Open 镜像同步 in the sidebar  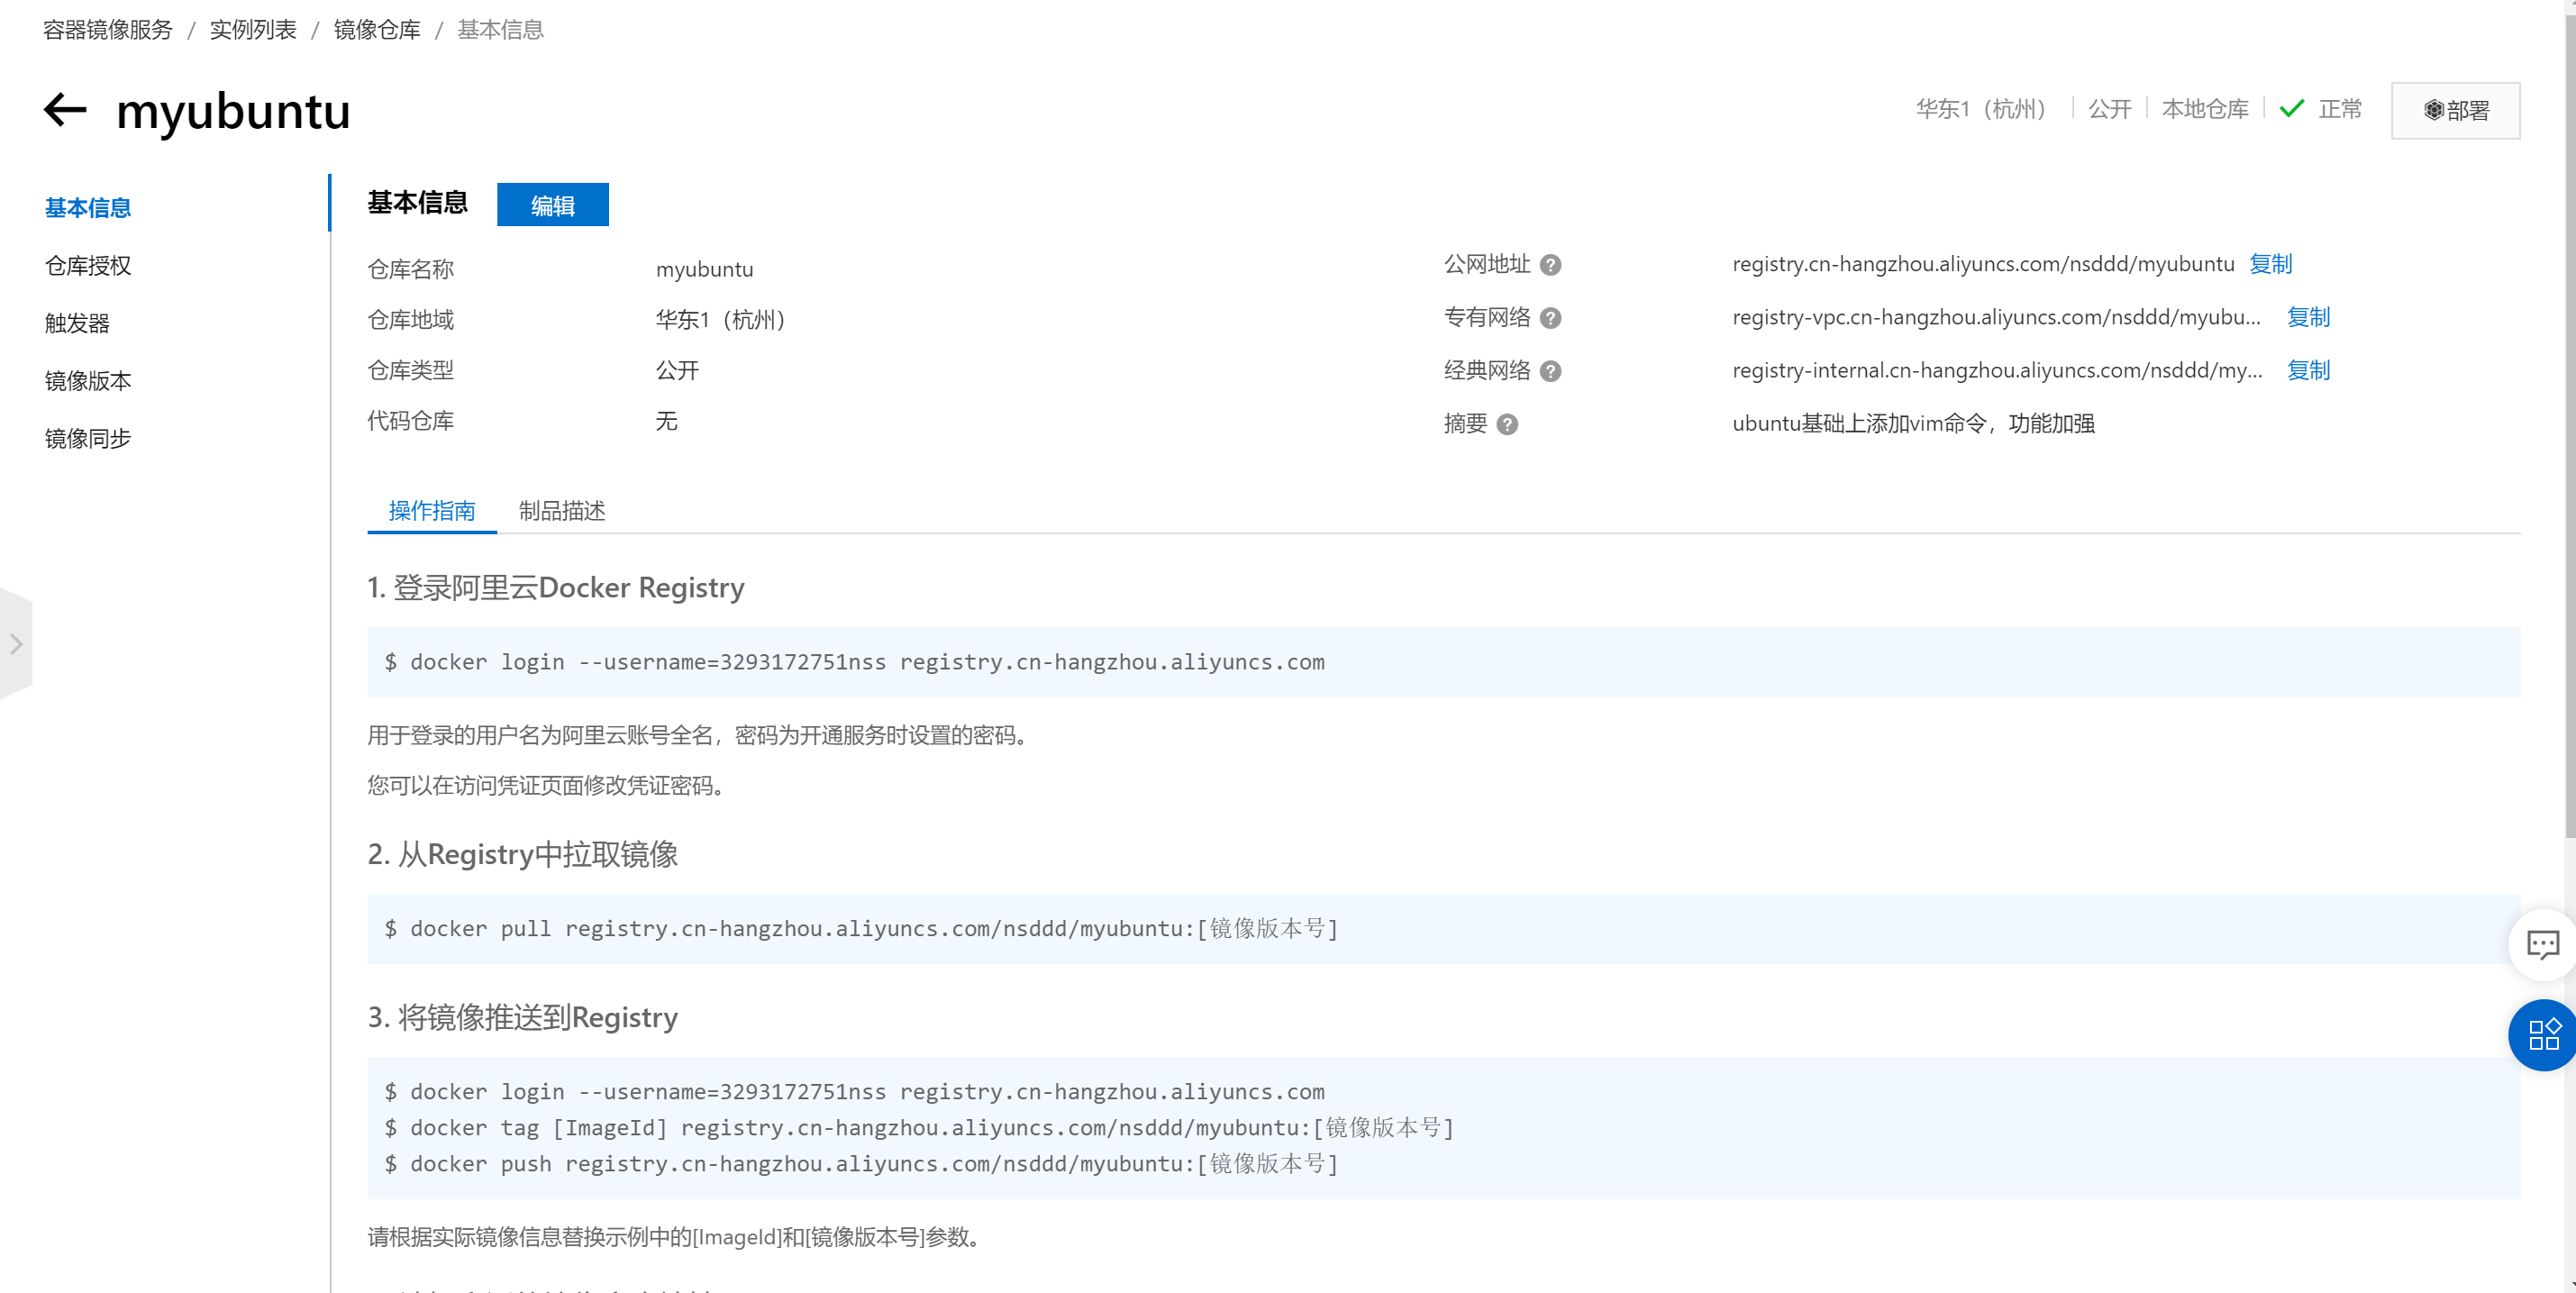click(88, 439)
